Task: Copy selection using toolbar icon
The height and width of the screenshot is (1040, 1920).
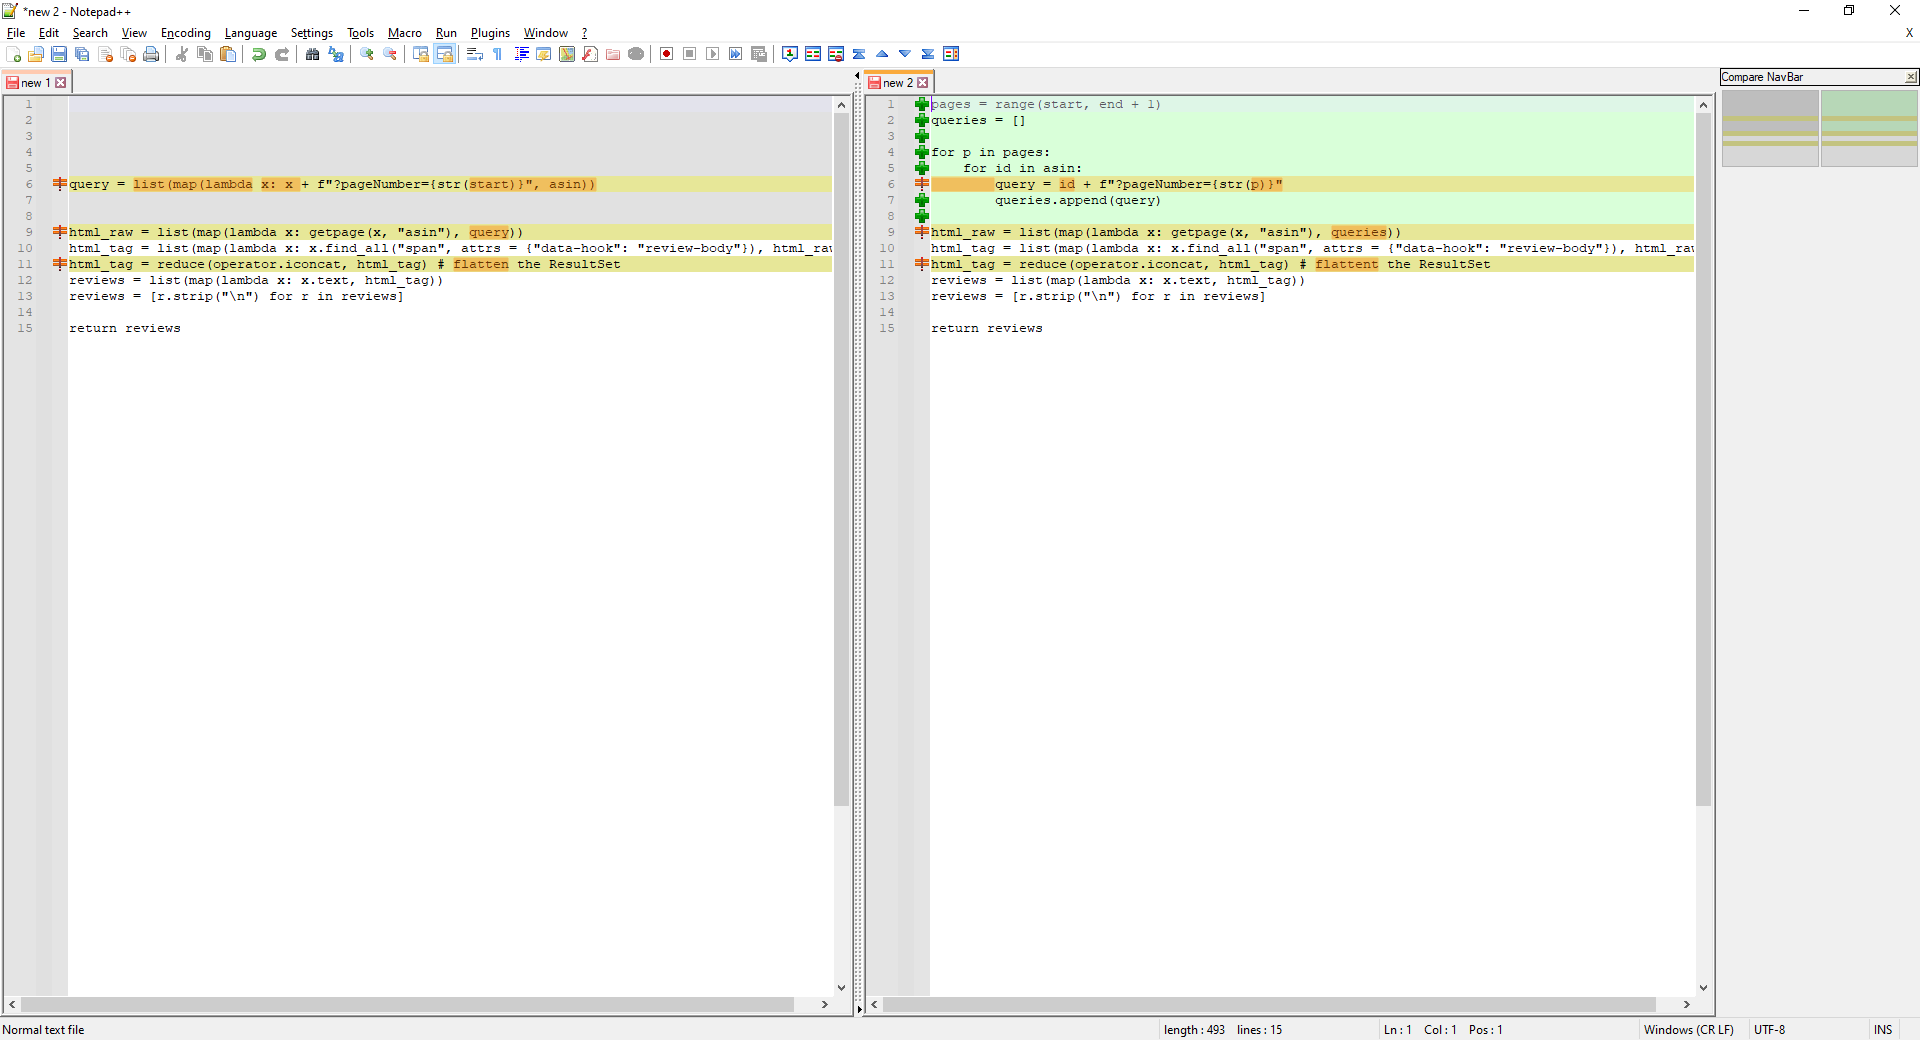Action: coord(205,54)
